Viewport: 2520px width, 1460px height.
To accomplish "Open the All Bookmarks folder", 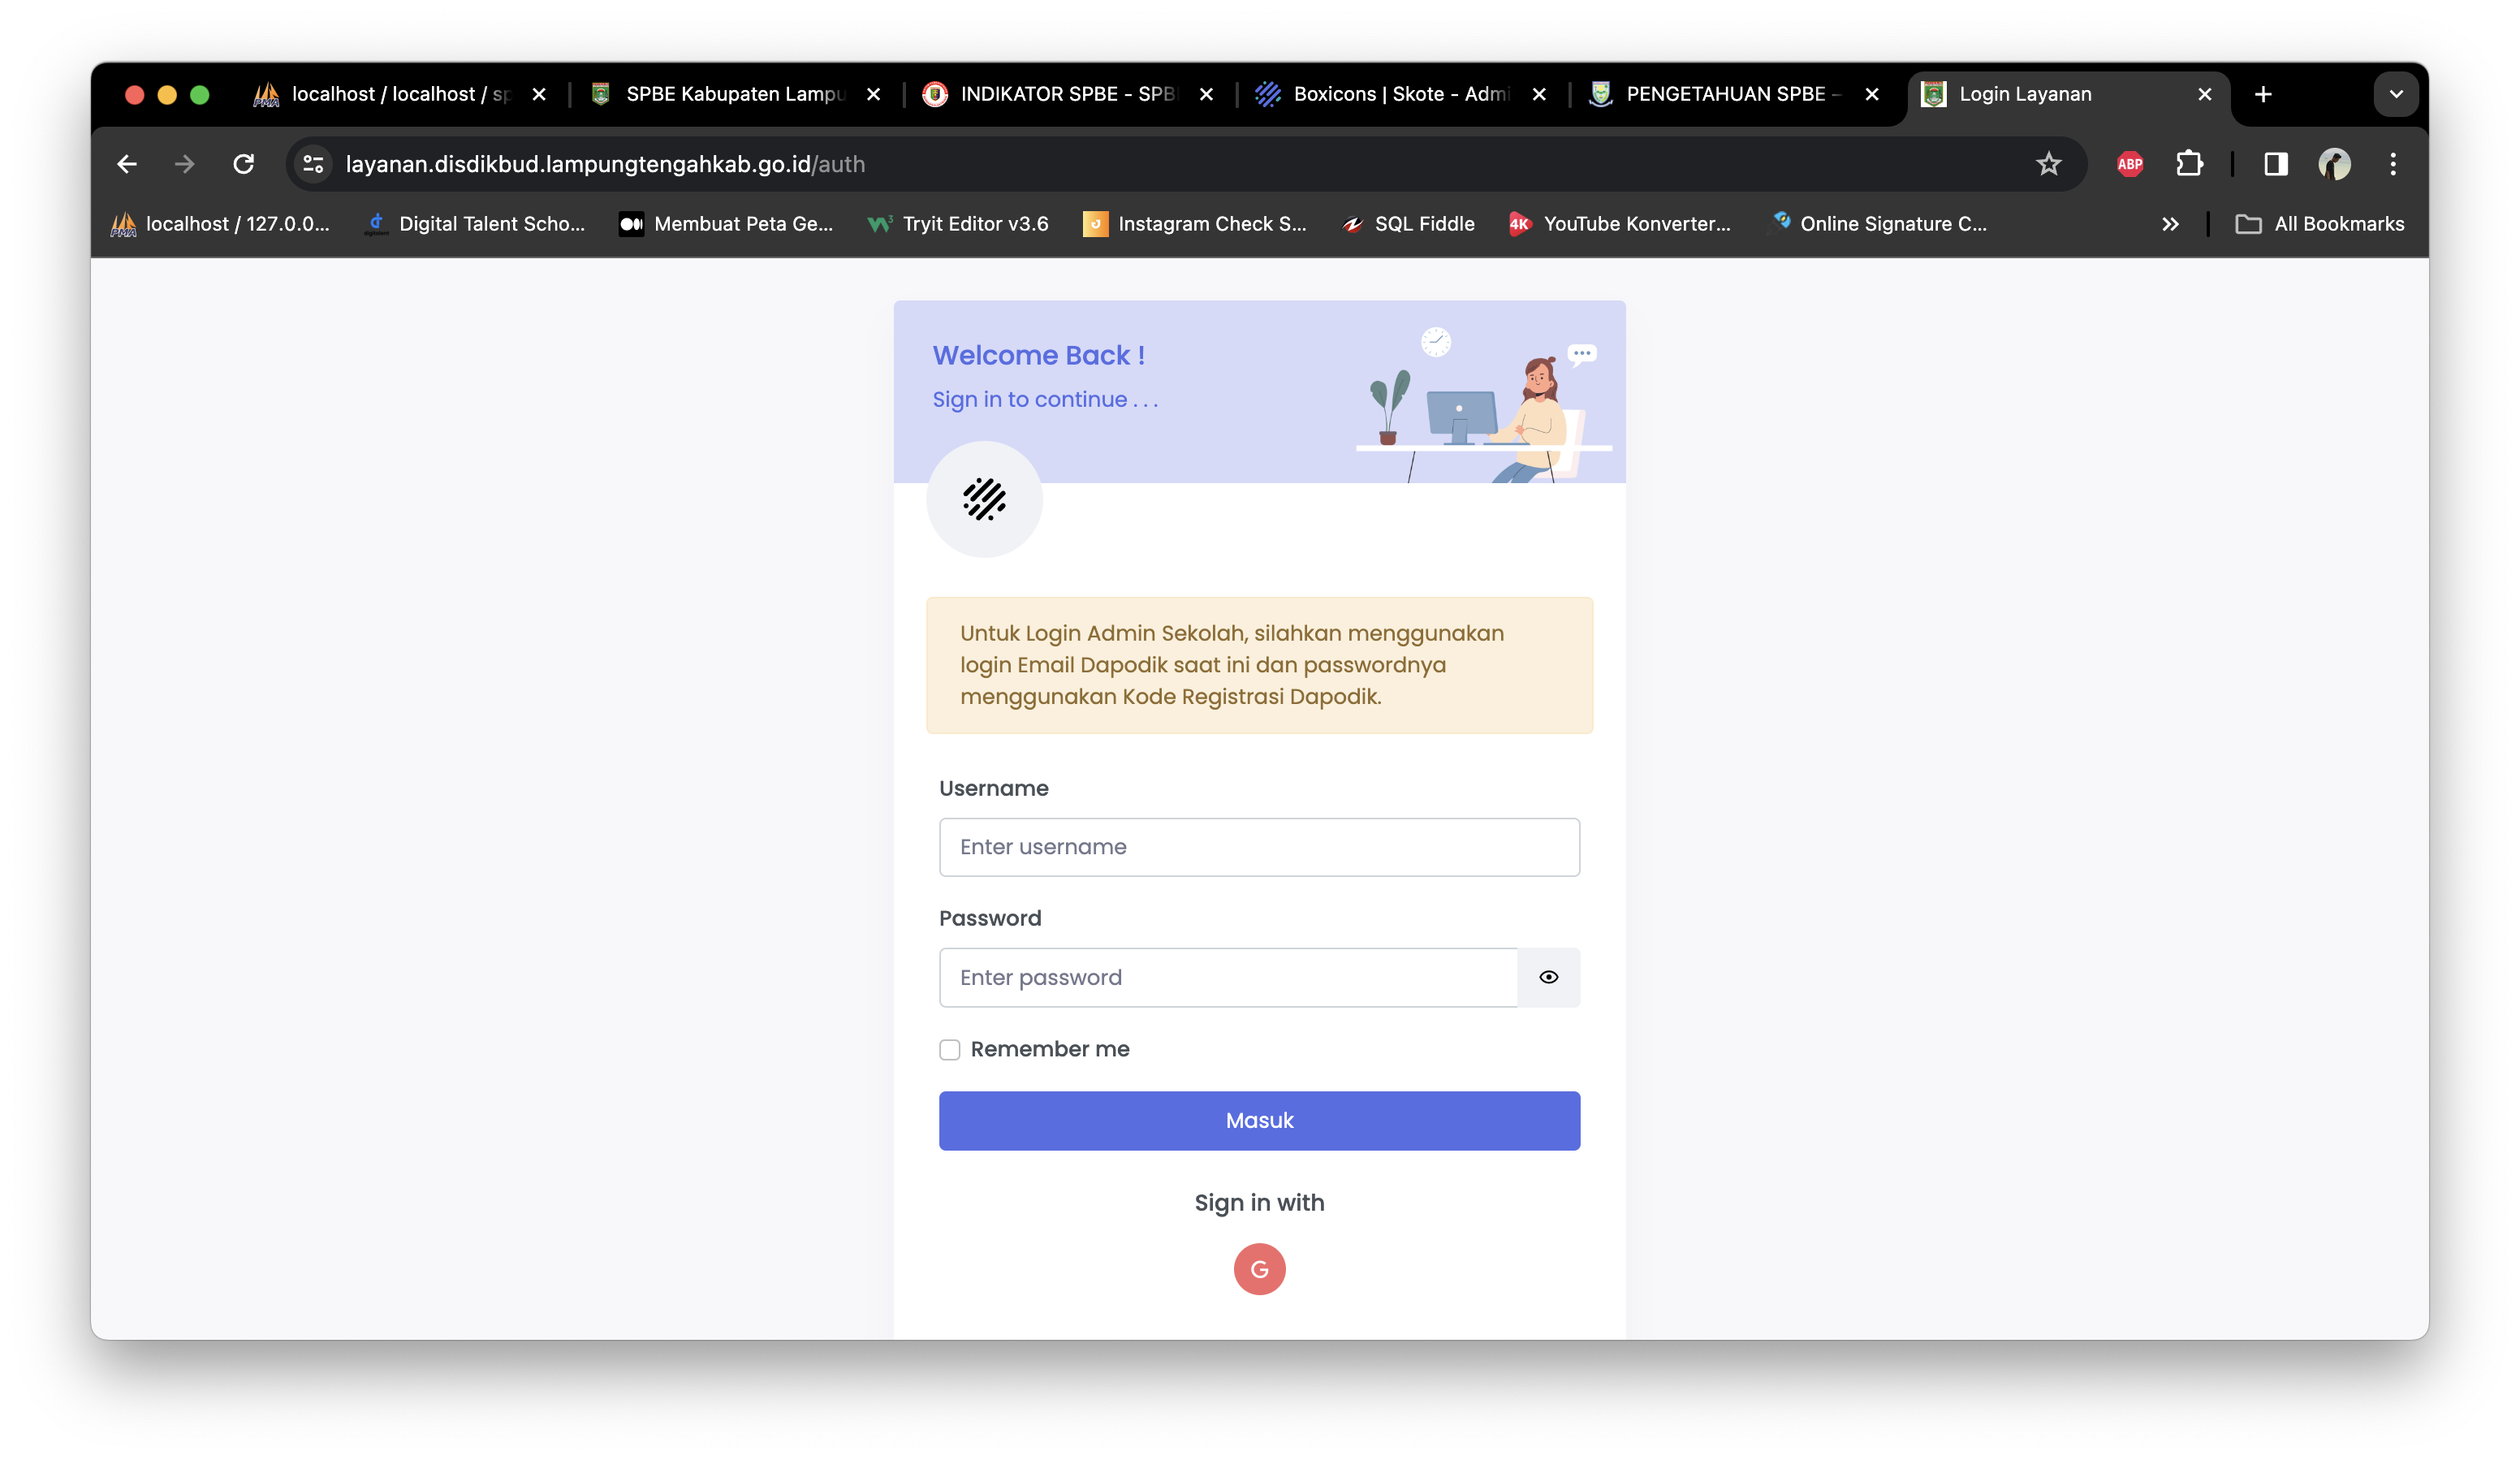I will click(x=2319, y=224).
